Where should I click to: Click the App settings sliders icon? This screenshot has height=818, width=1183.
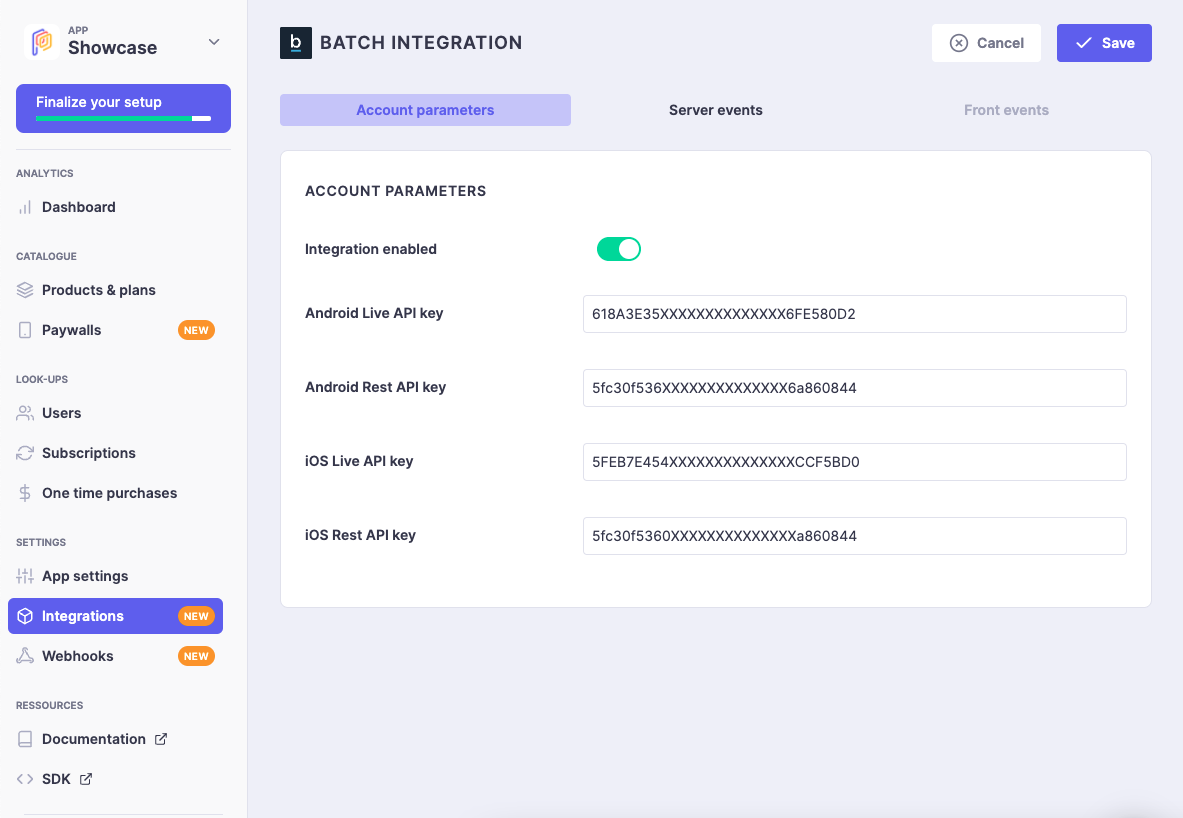(25, 576)
